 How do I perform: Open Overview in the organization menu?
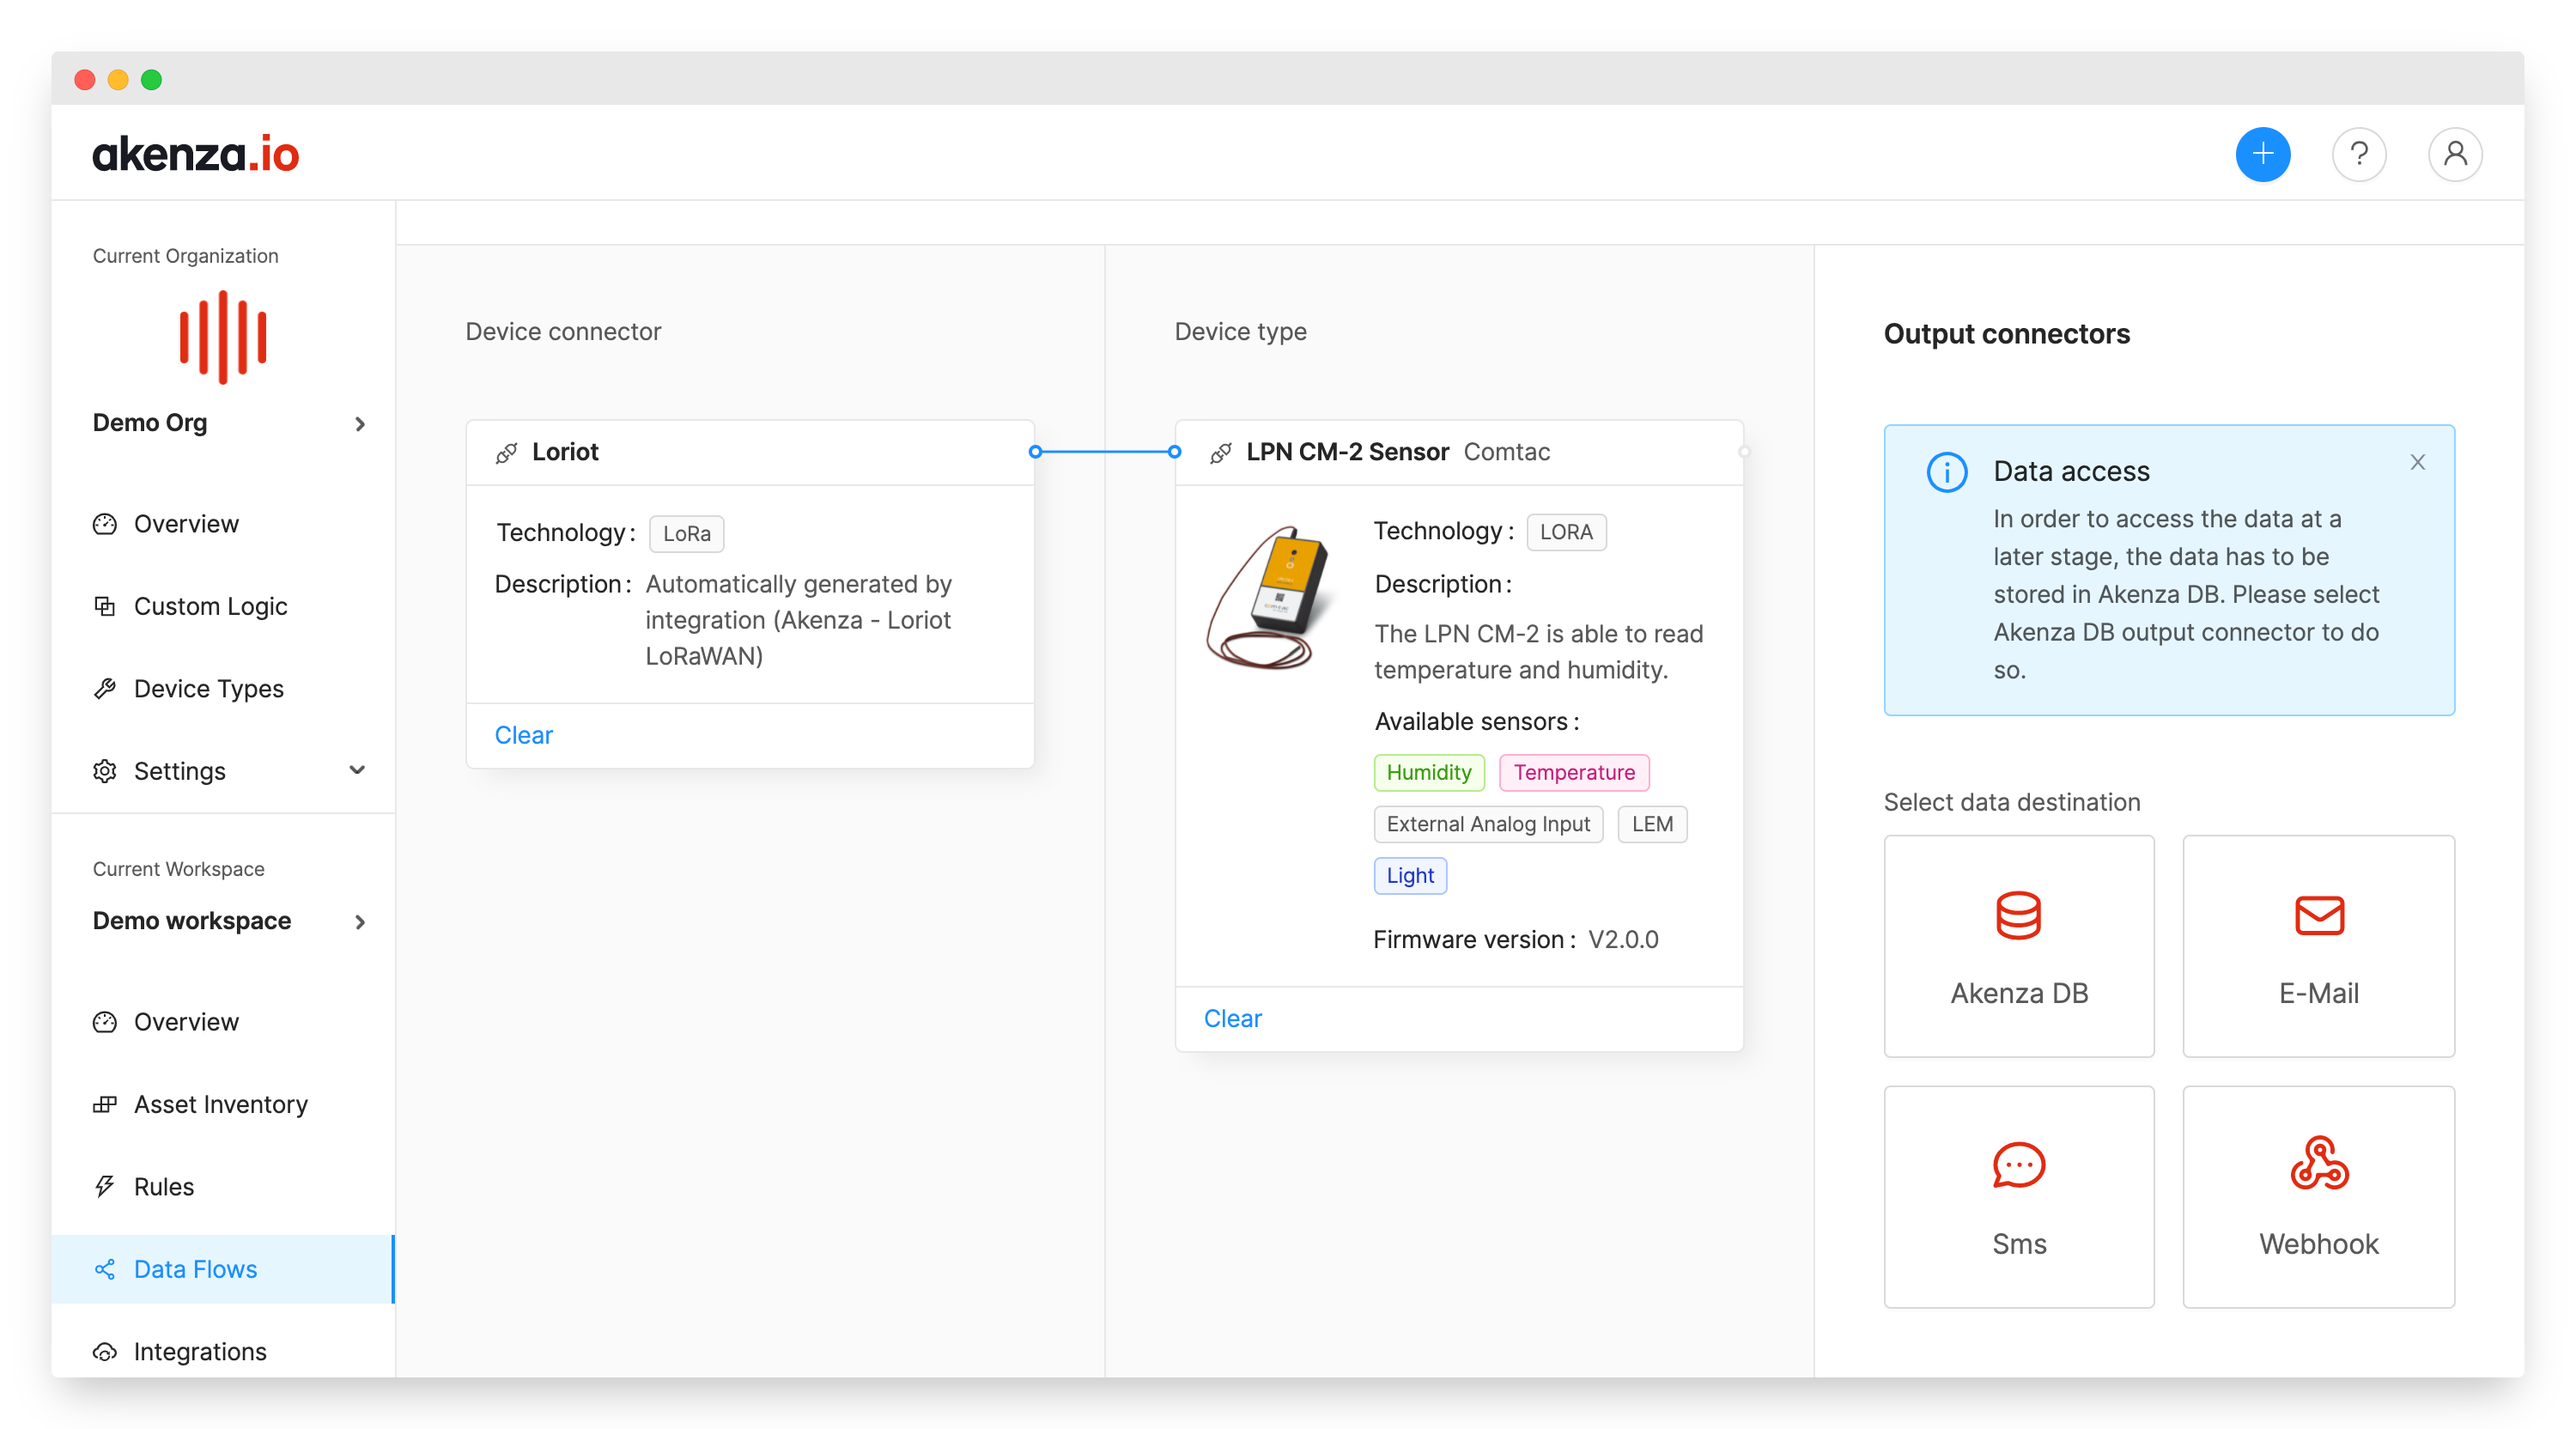(223, 524)
